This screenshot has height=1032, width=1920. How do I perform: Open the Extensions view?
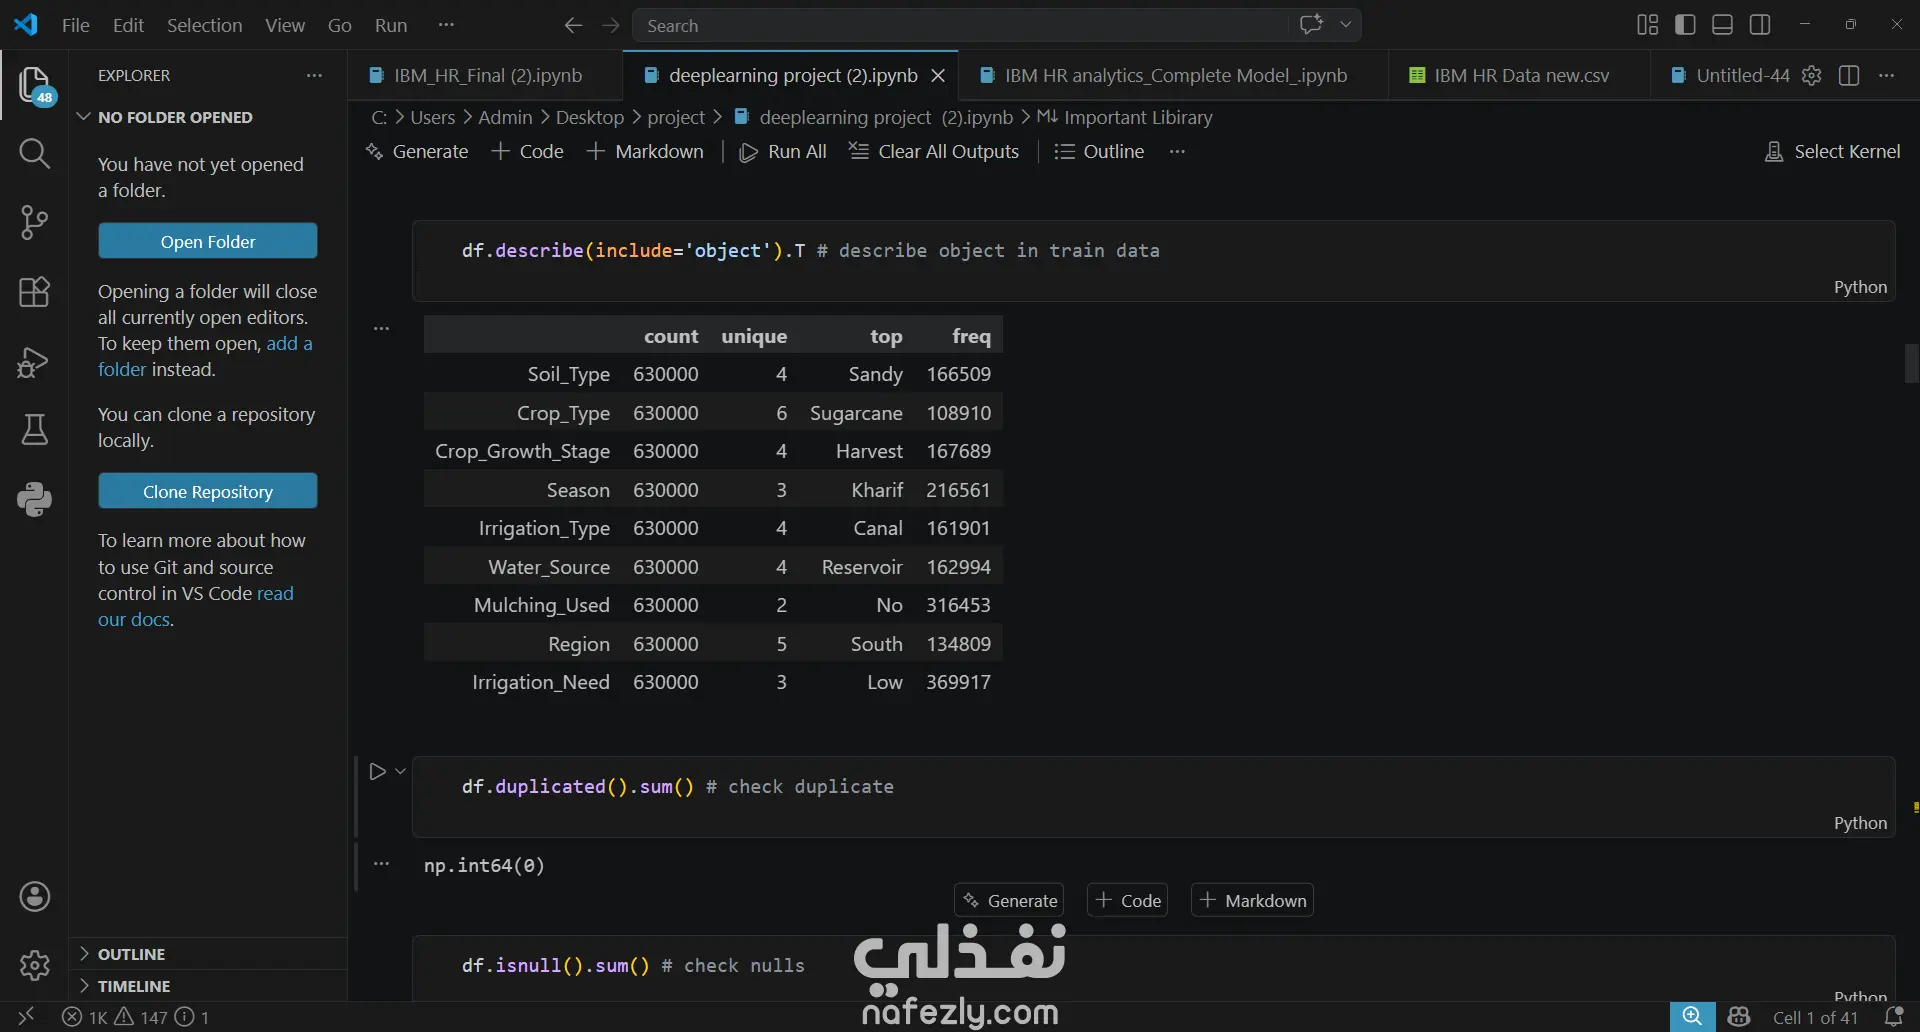[35, 292]
